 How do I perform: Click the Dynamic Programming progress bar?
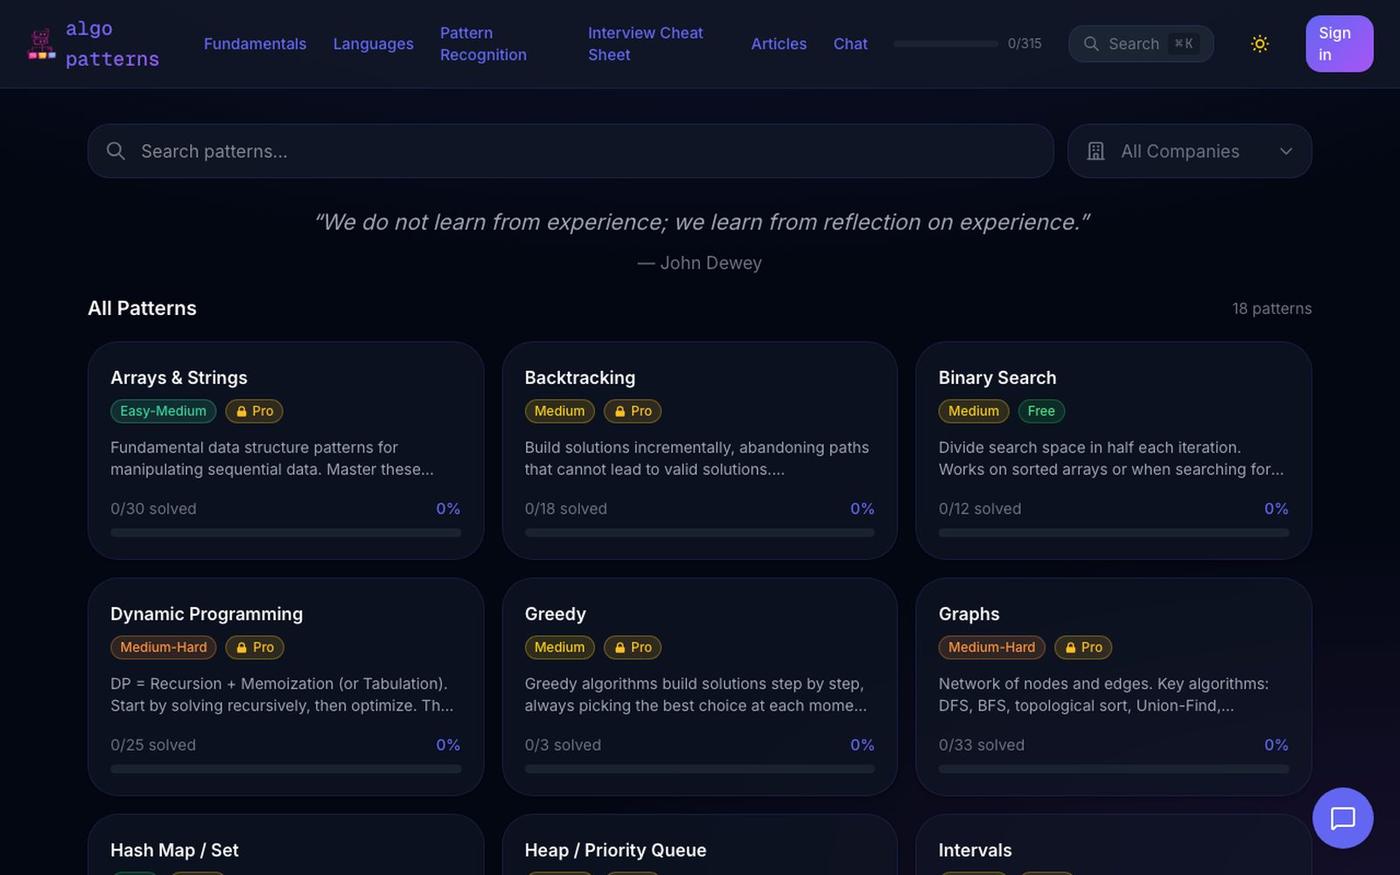286,769
